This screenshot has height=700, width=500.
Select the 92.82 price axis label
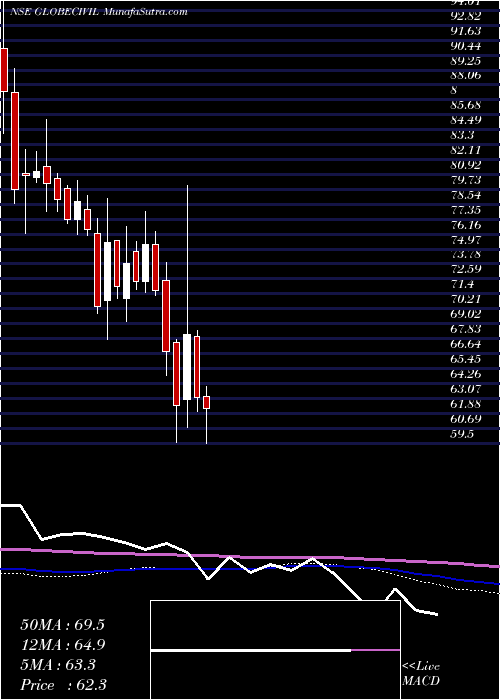pos(466,16)
